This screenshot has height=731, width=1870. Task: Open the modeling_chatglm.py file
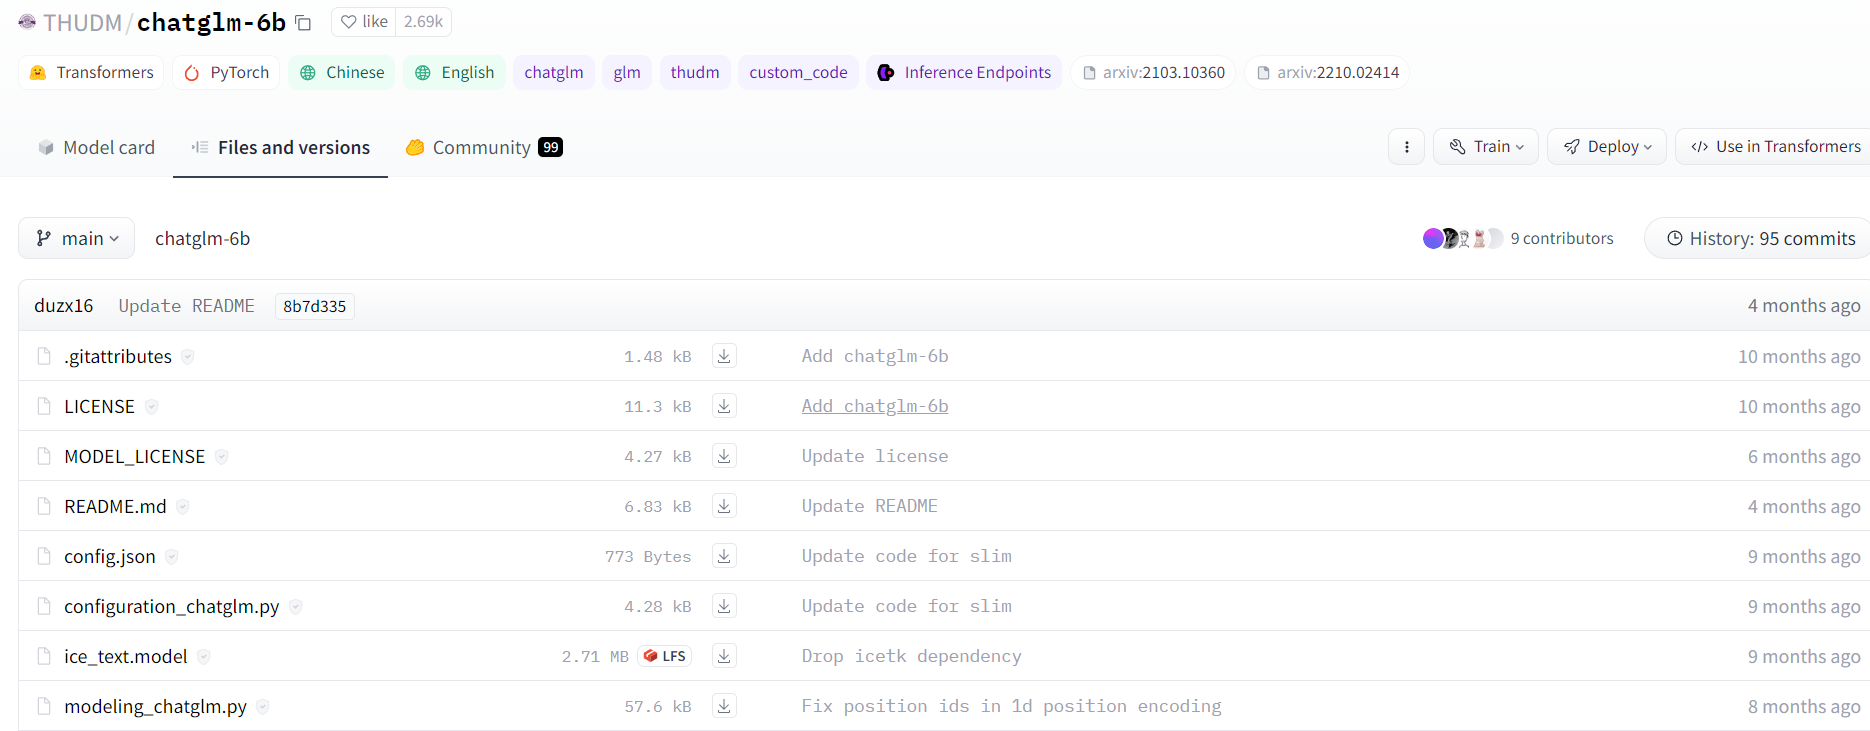click(155, 706)
